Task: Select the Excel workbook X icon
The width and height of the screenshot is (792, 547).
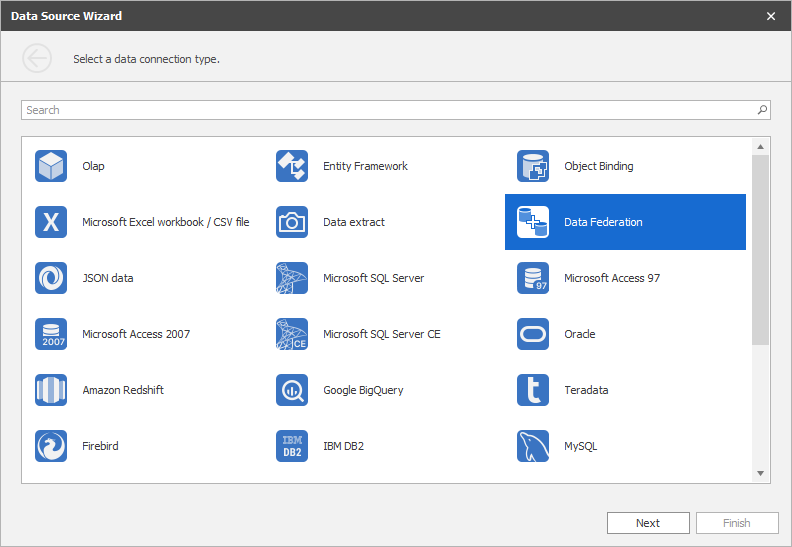Action: tap(51, 222)
